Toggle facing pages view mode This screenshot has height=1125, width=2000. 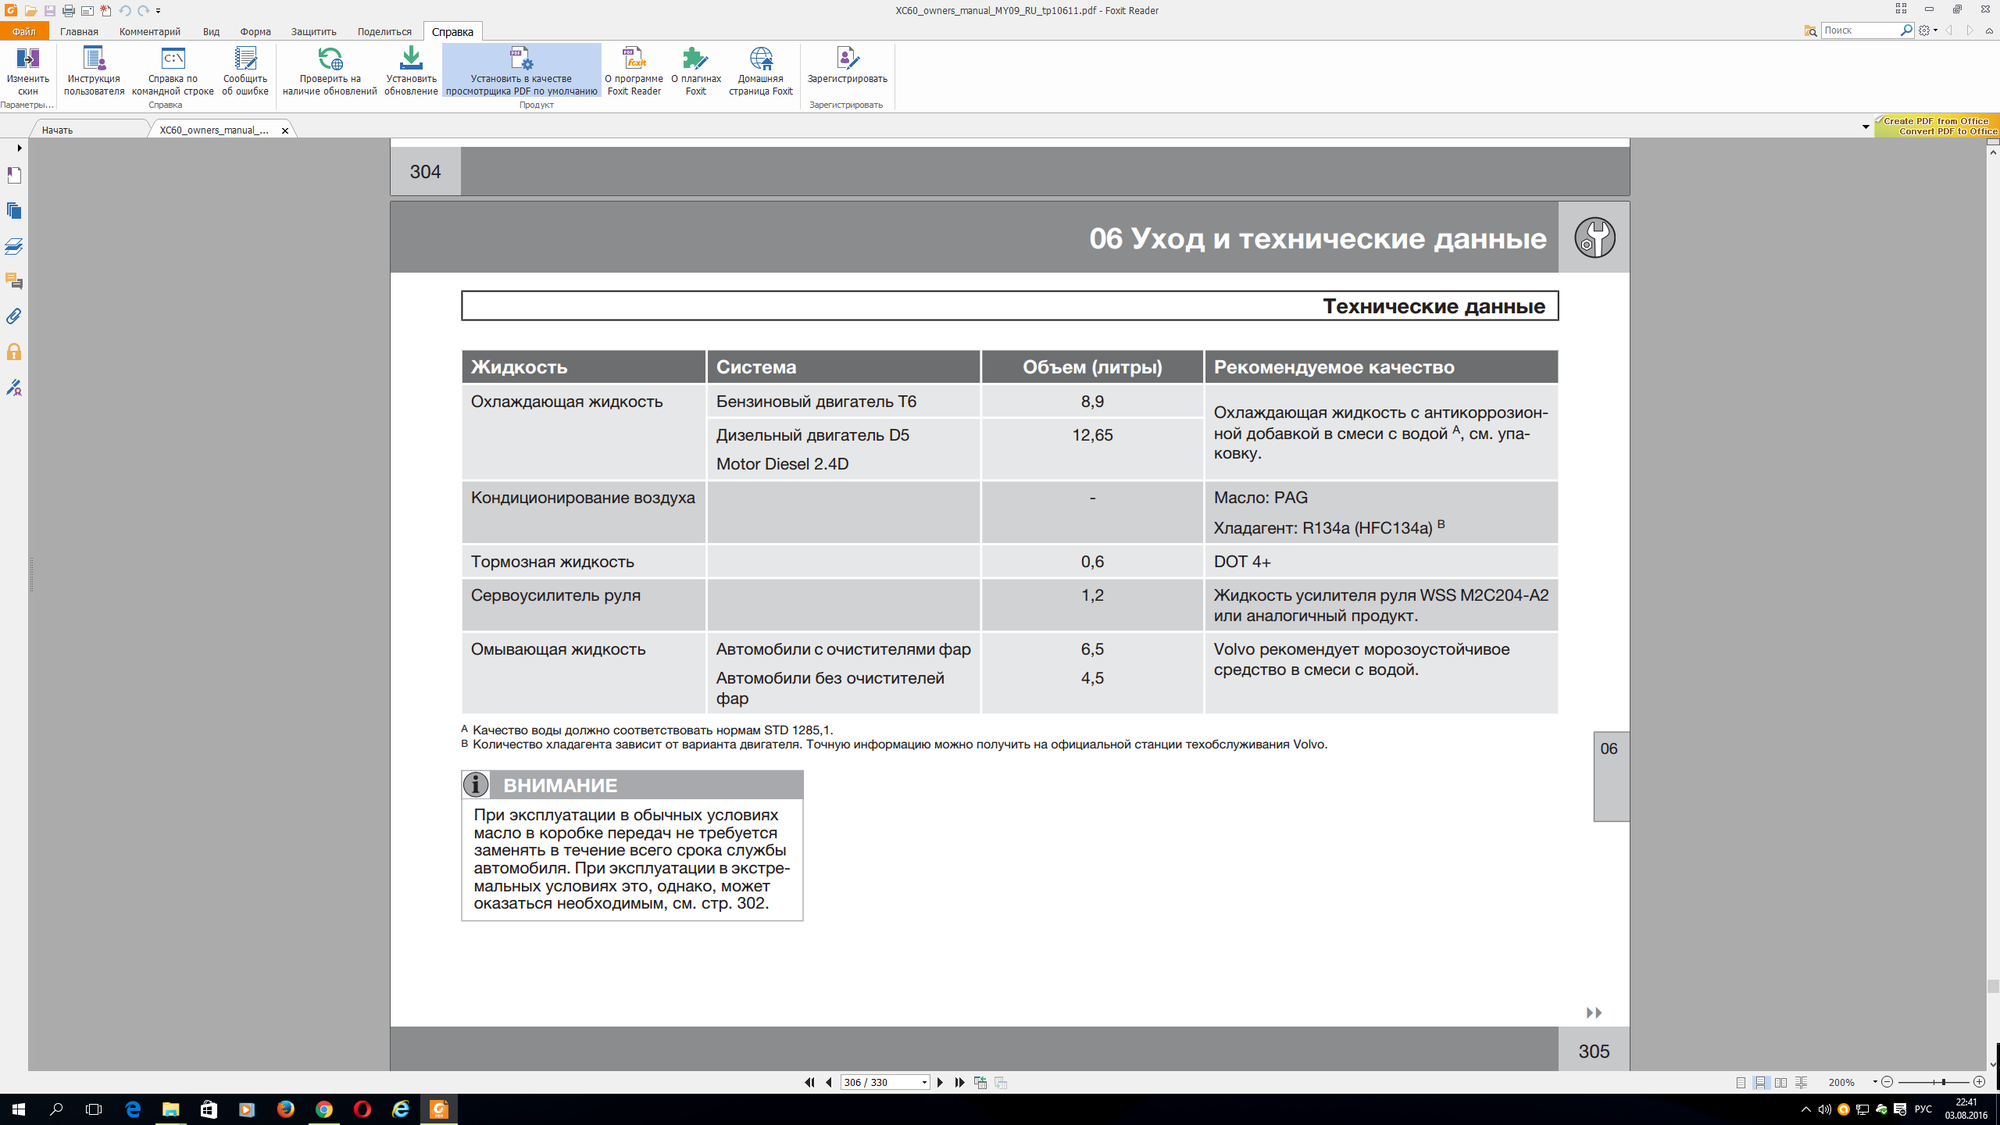coord(1781,1082)
